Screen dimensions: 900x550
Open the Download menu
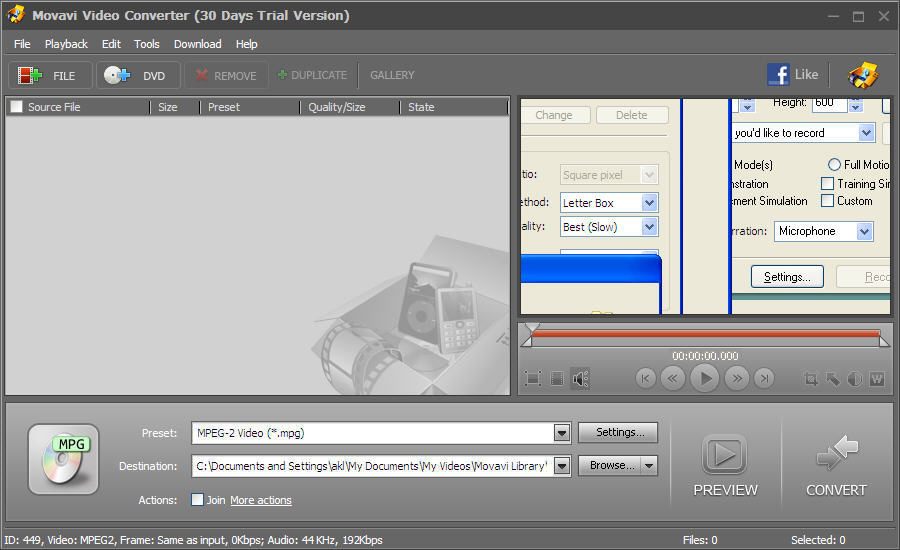coord(197,44)
